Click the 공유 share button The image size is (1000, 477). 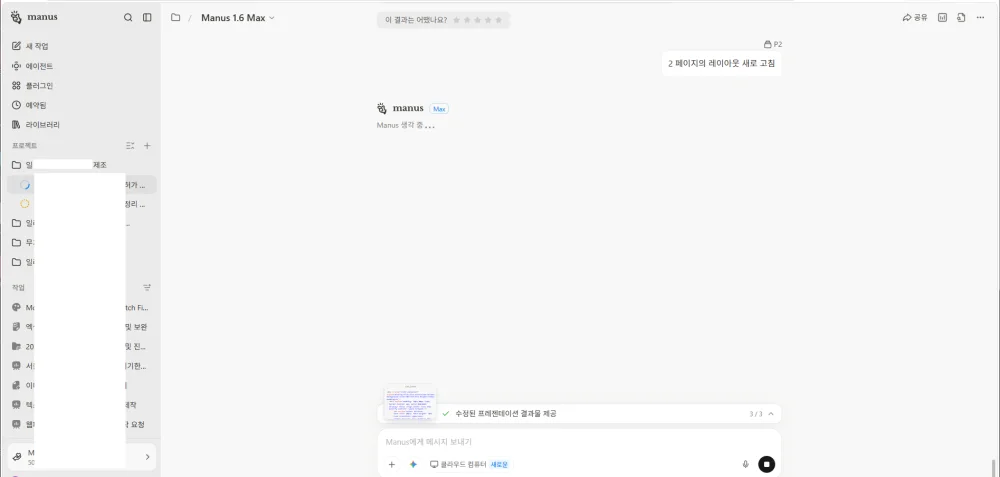coord(915,18)
